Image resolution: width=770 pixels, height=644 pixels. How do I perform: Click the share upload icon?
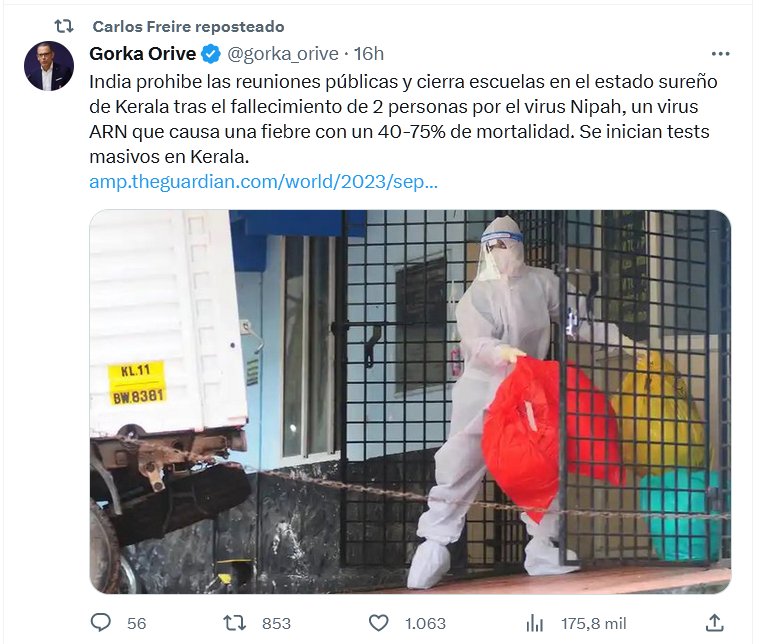click(715, 622)
